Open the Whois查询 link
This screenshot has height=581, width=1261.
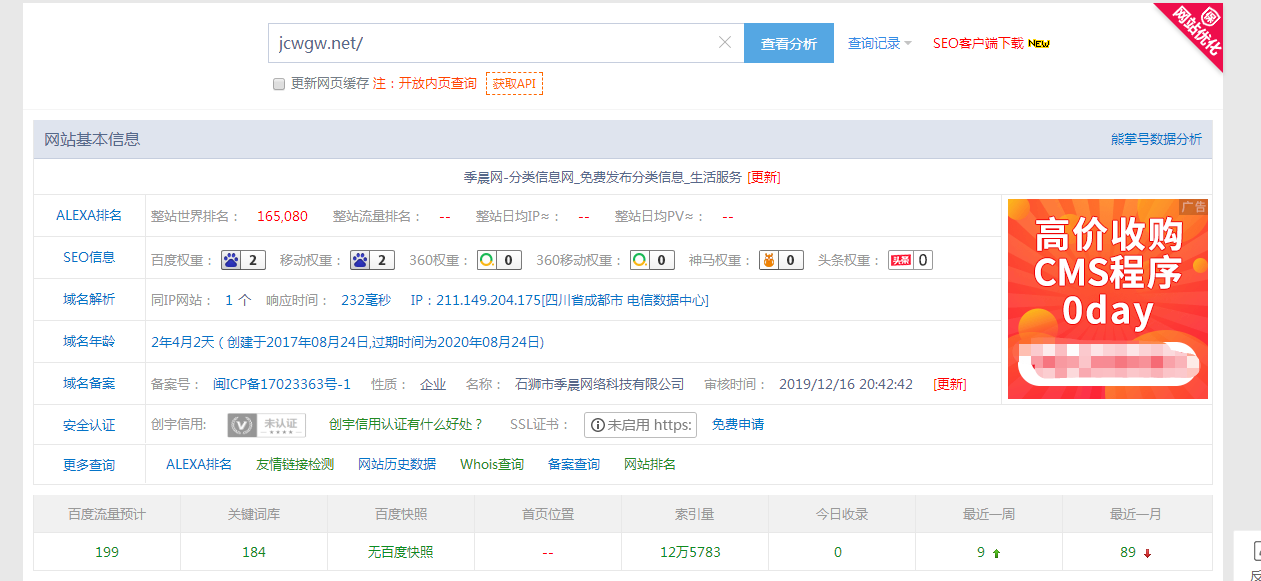[492, 464]
